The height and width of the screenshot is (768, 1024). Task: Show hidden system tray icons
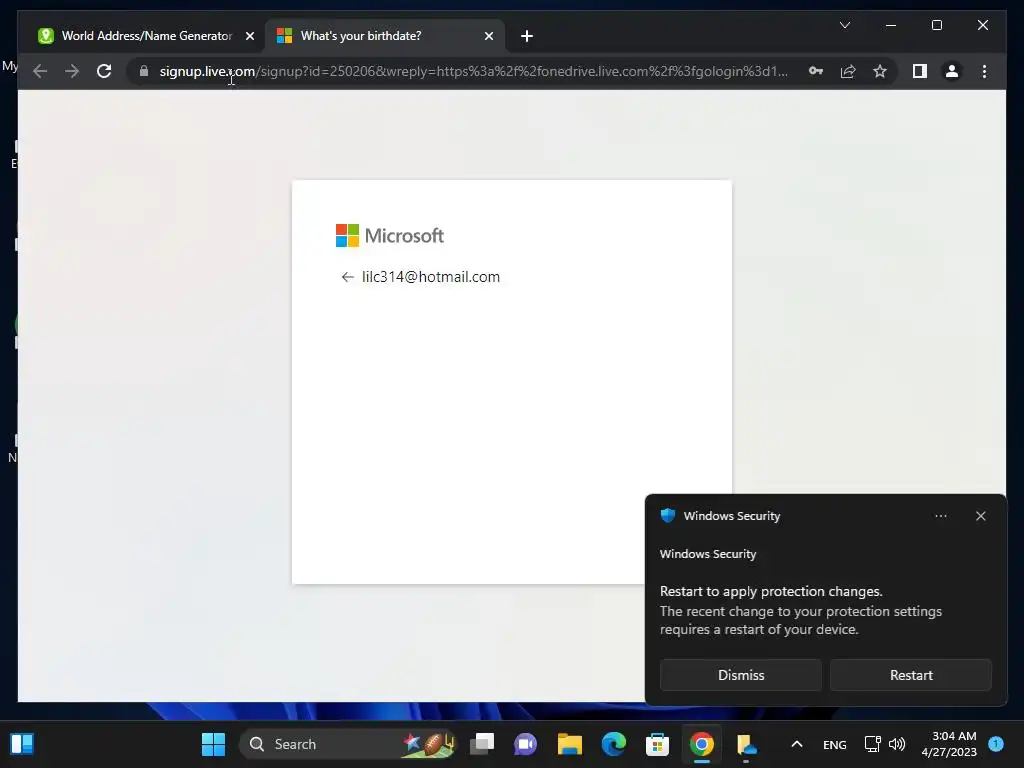[797, 744]
